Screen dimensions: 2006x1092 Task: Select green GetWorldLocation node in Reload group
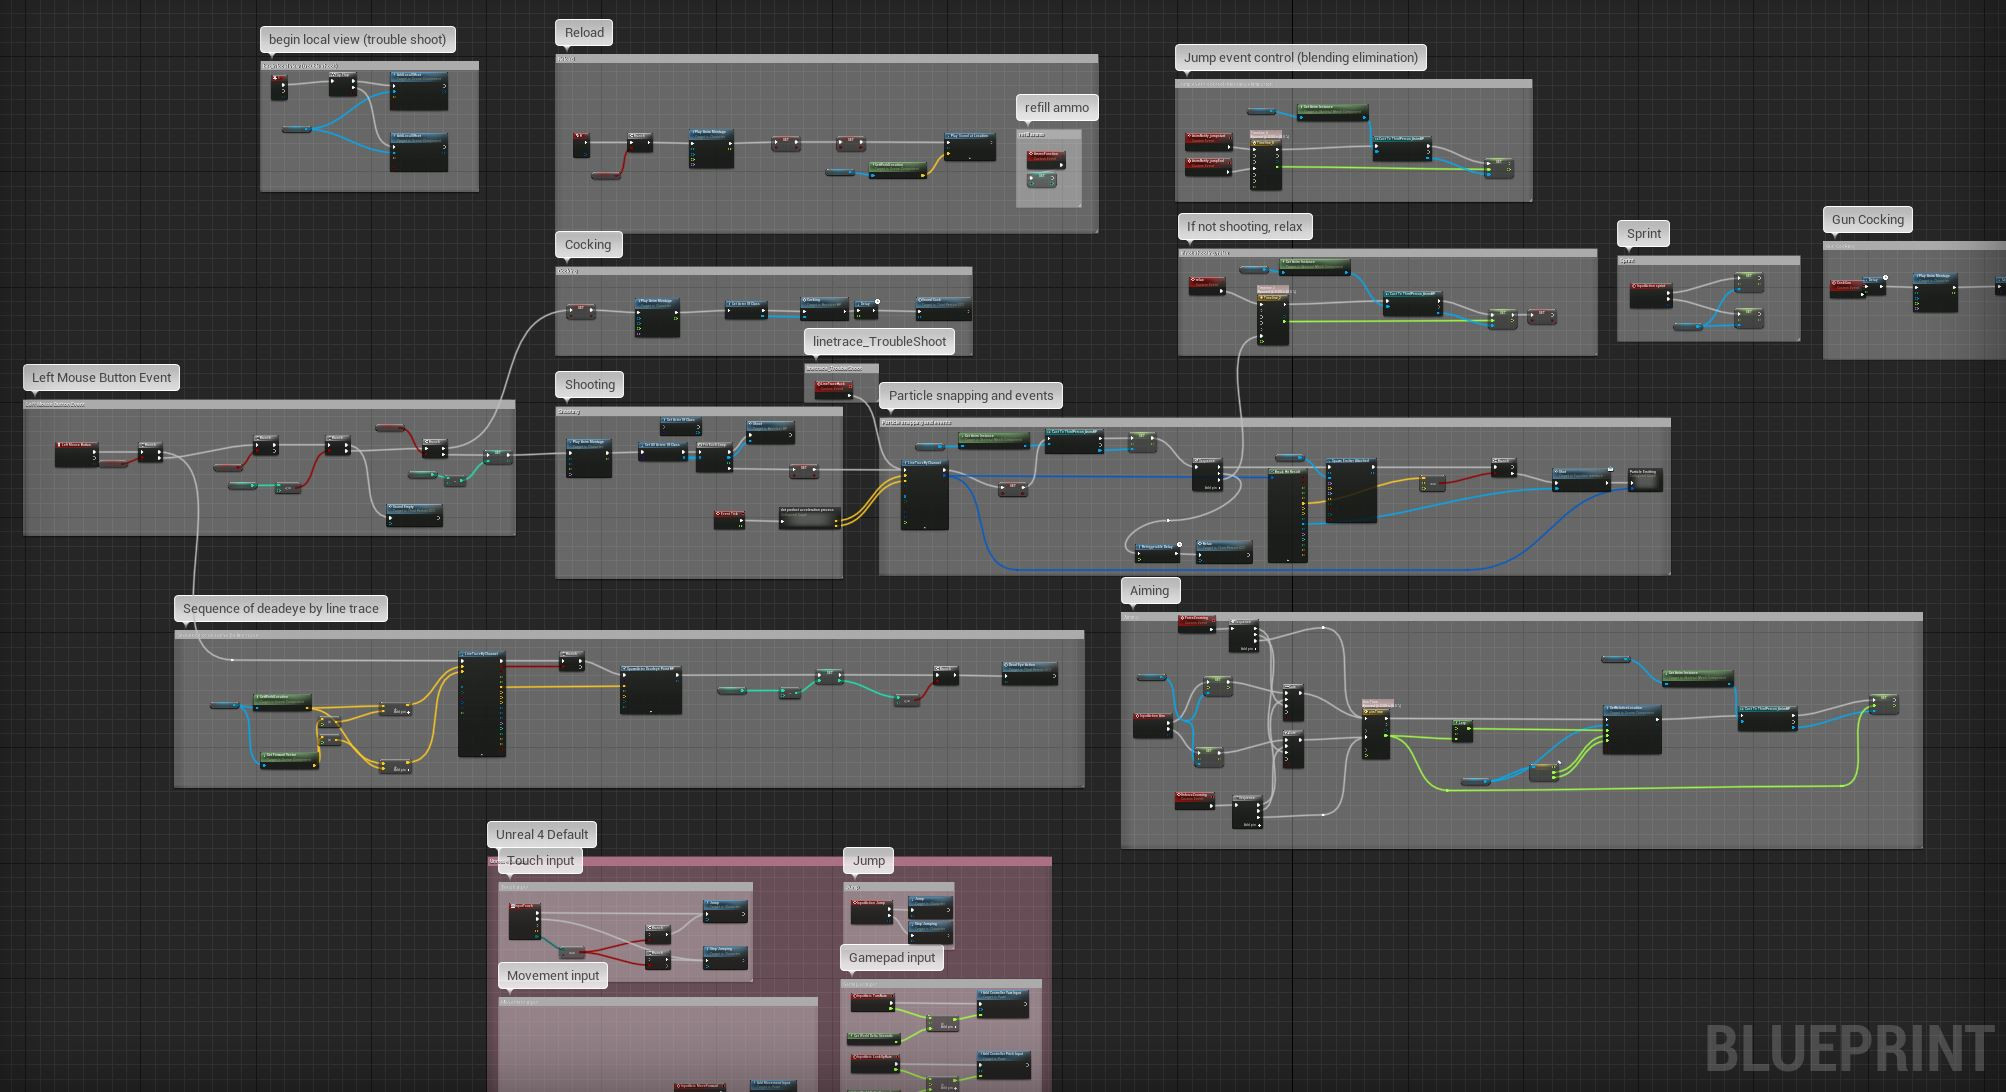click(898, 170)
